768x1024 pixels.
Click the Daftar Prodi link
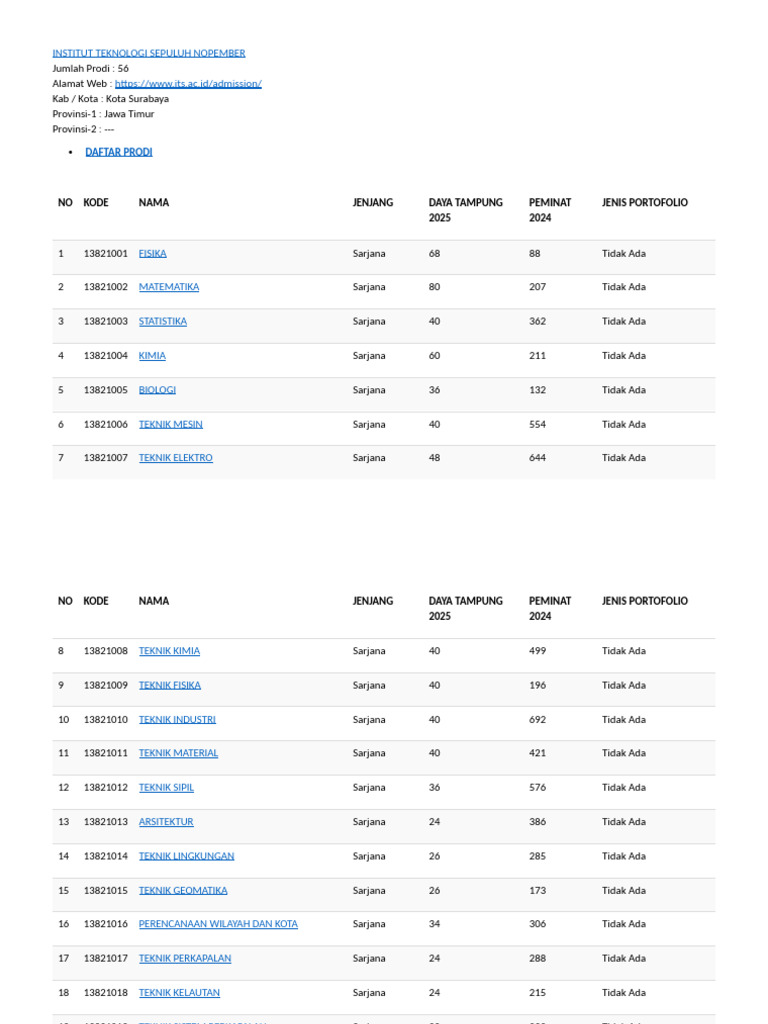[119, 152]
